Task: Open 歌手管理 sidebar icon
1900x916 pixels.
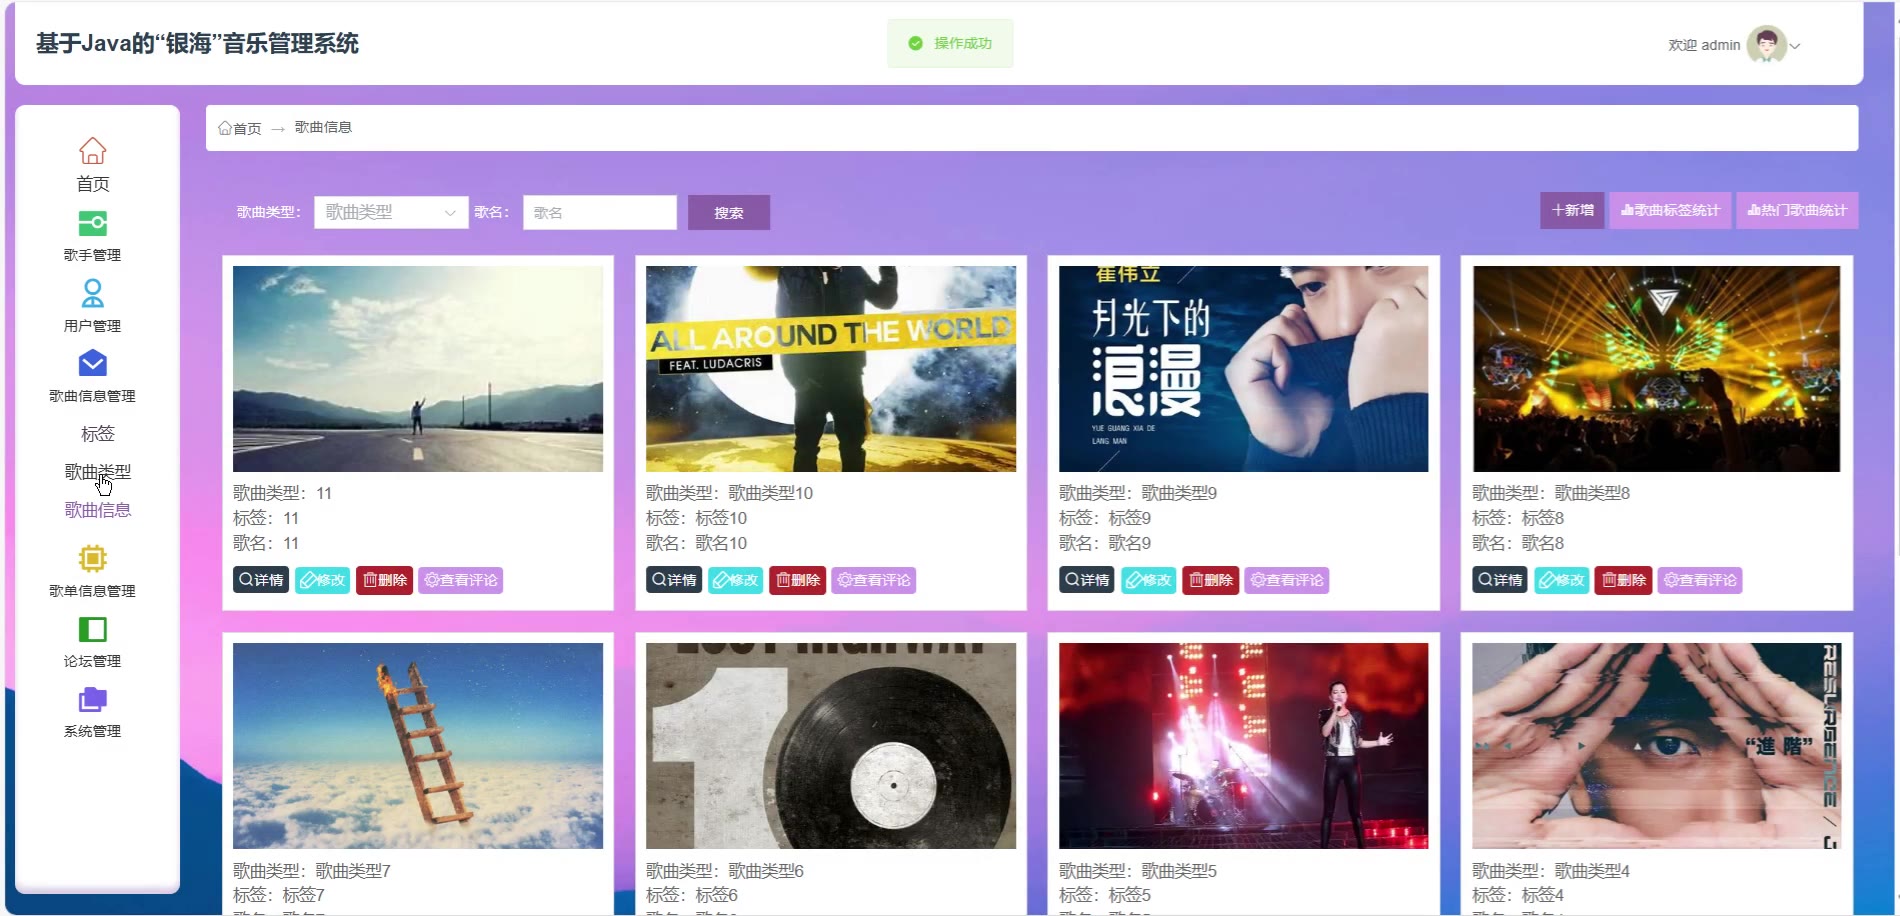Action: [x=93, y=223]
